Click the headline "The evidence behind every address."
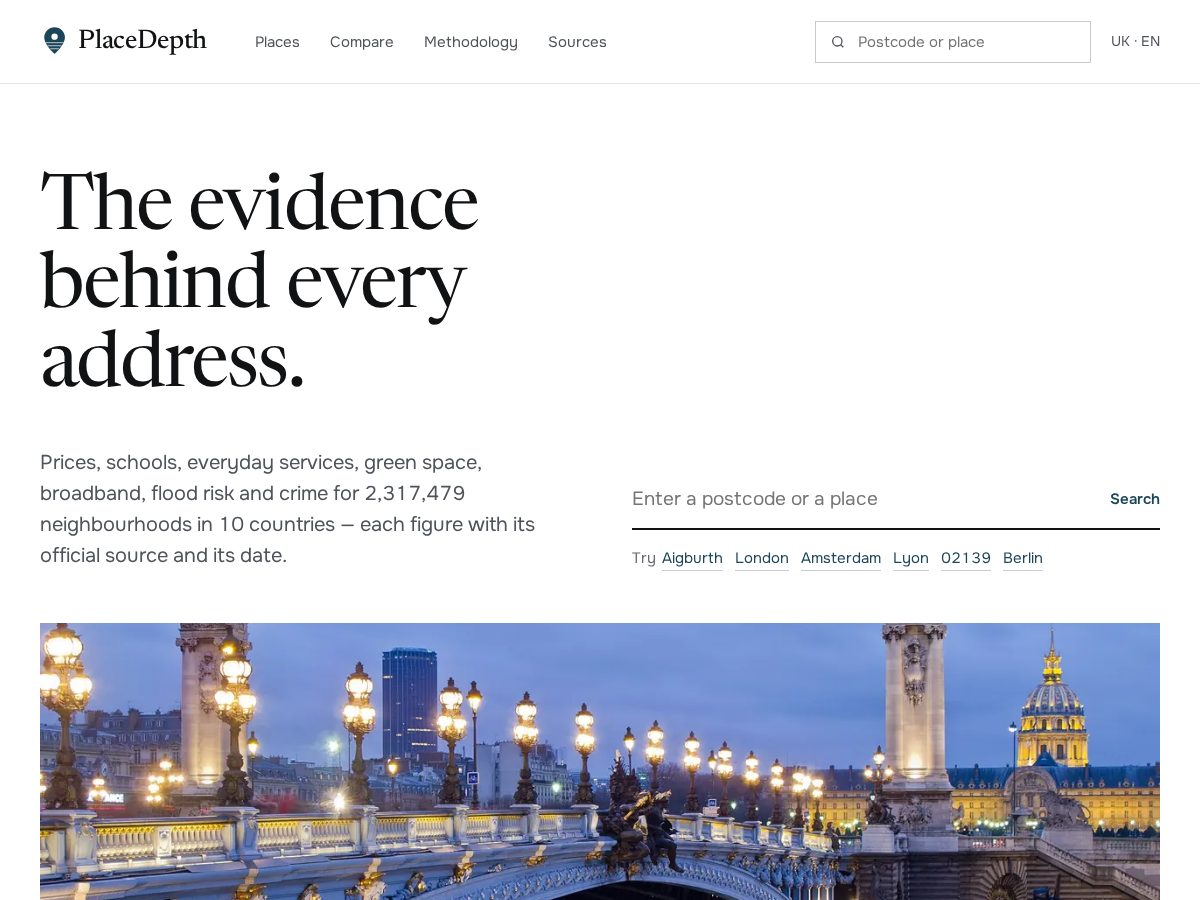 point(259,279)
